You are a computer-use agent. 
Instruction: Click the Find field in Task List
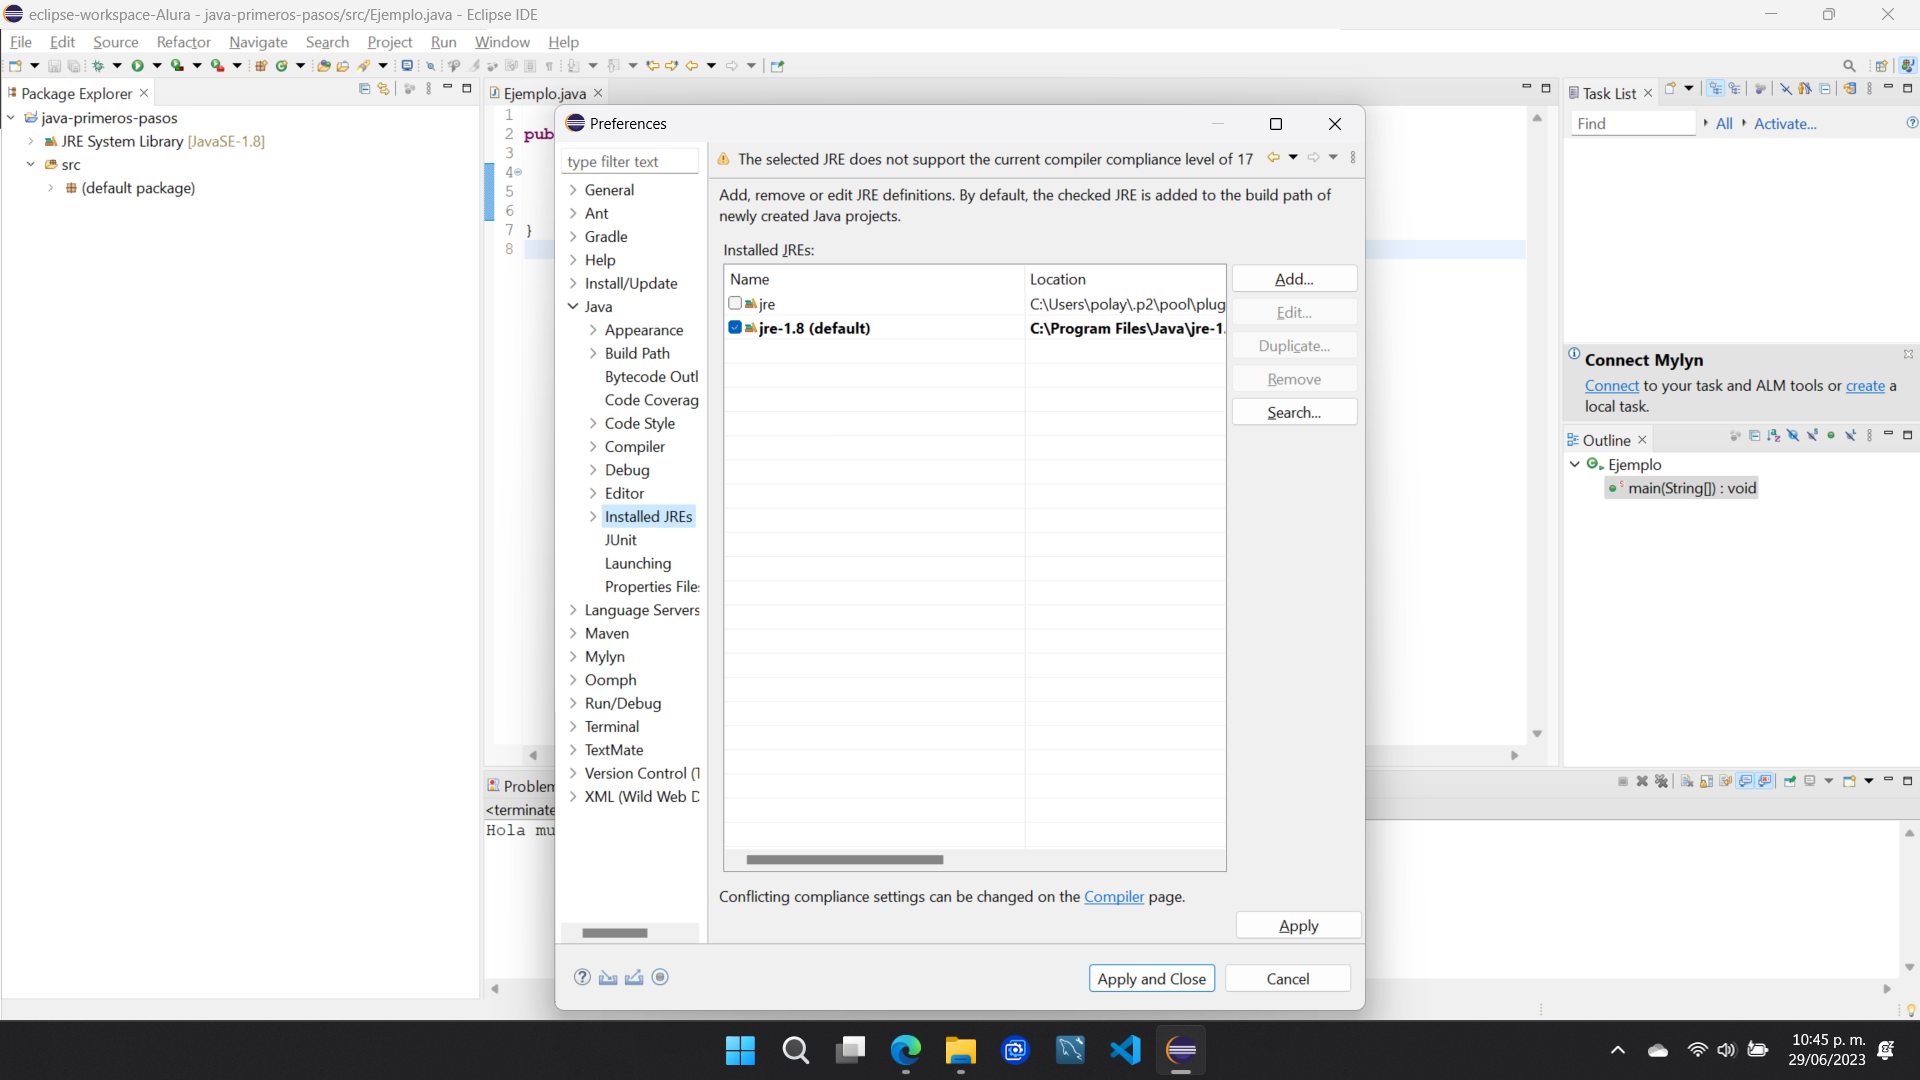(1633, 124)
